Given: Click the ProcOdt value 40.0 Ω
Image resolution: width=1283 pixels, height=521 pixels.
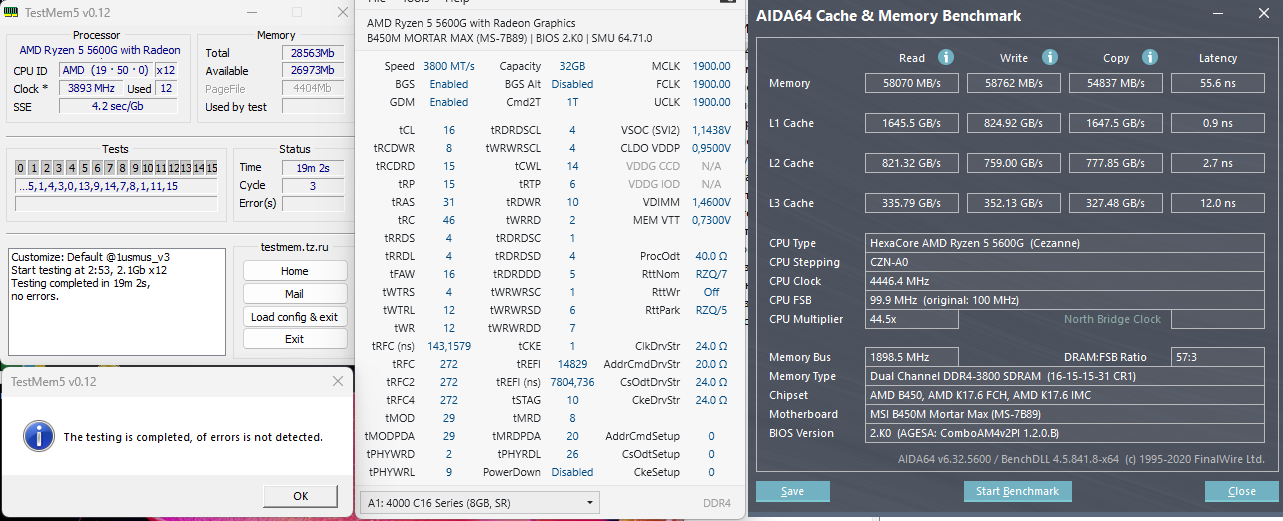Looking at the screenshot, I should coord(711,256).
